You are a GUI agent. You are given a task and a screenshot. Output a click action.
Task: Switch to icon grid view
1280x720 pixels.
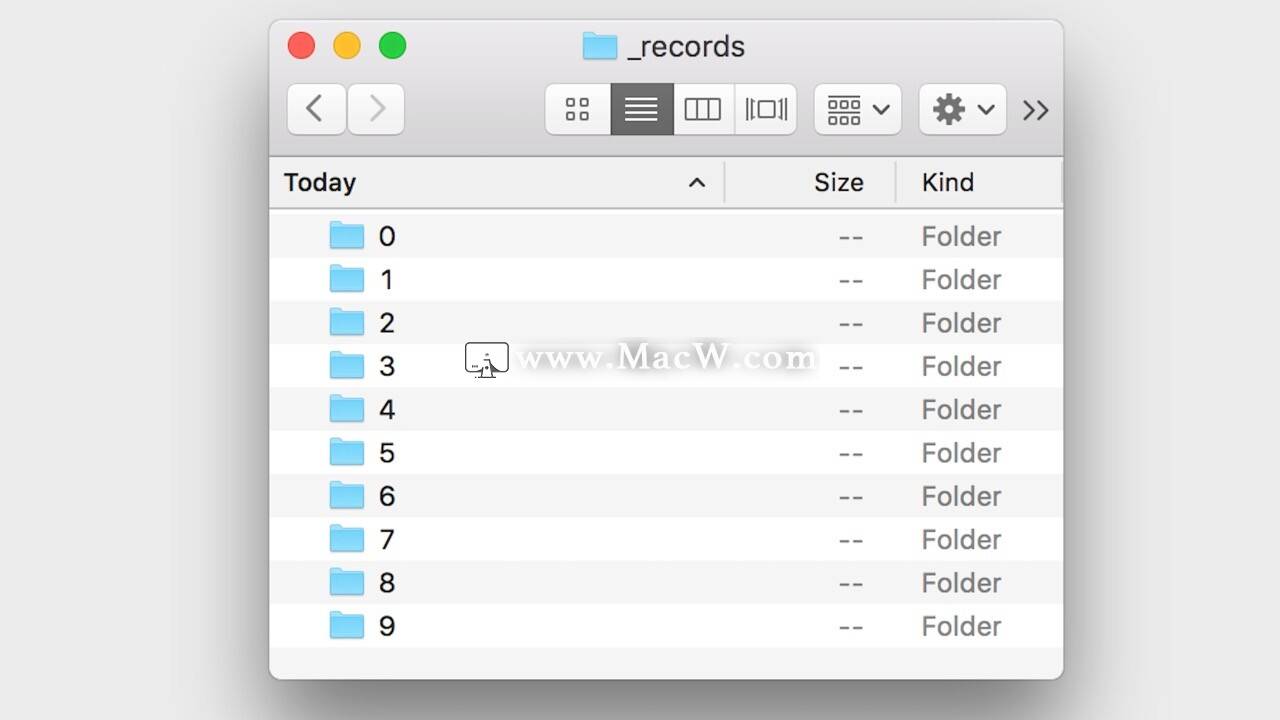(x=578, y=109)
